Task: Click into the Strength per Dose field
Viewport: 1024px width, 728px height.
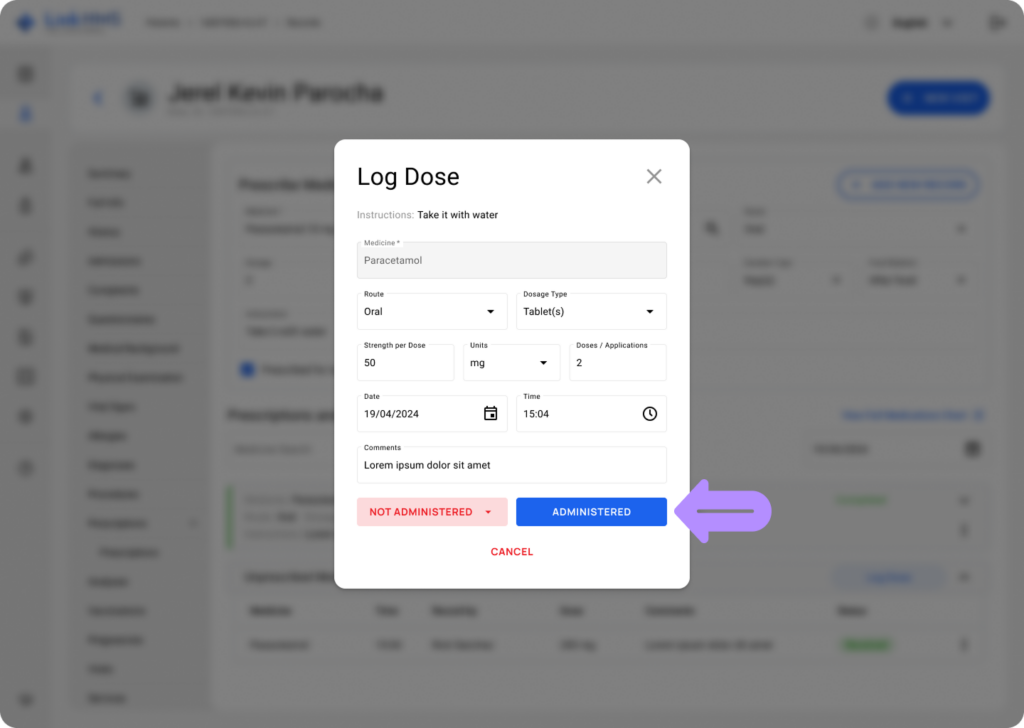Action: 405,363
